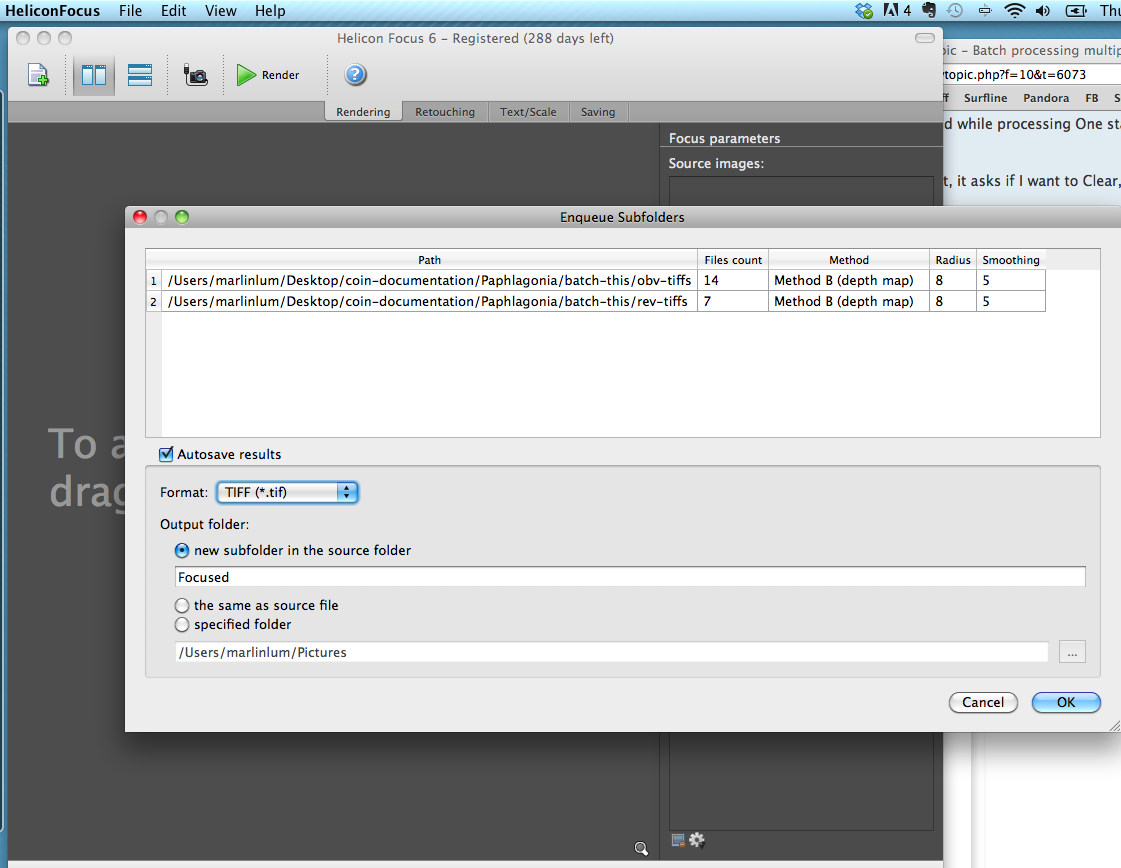
Task: Click OK in Enqueue Subfolders dialog
Action: pyautogui.click(x=1066, y=702)
